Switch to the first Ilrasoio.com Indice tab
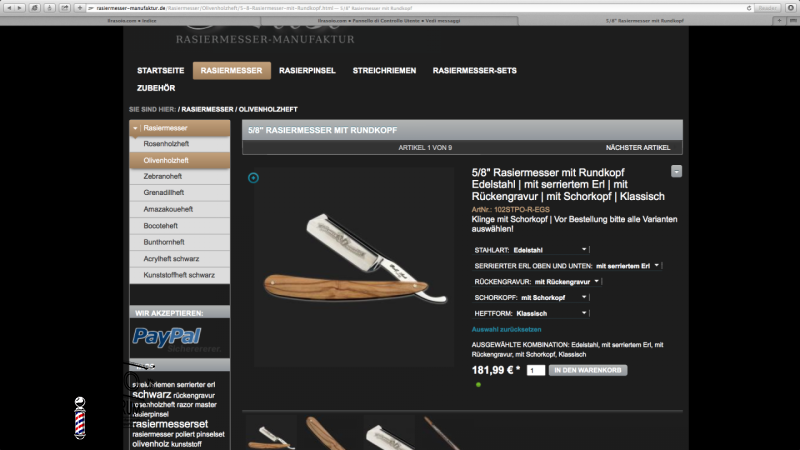This screenshot has width=800, height=450. [x=132, y=20]
